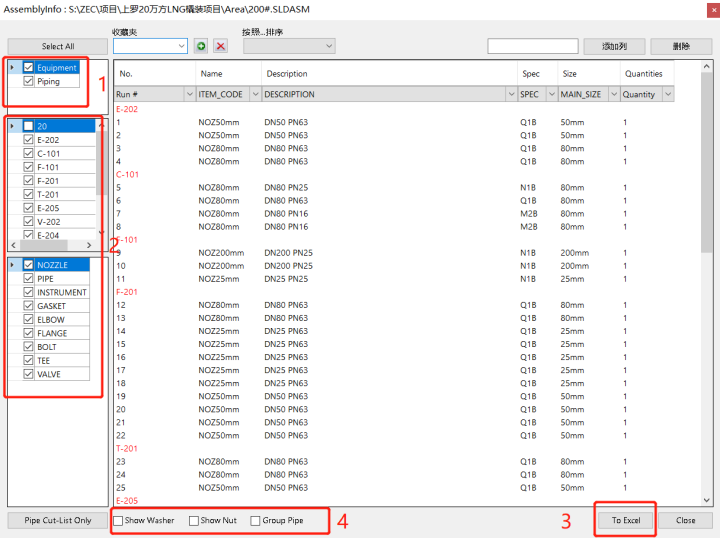Select row 11 NOZ25mm item code

(x=219, y=279)
